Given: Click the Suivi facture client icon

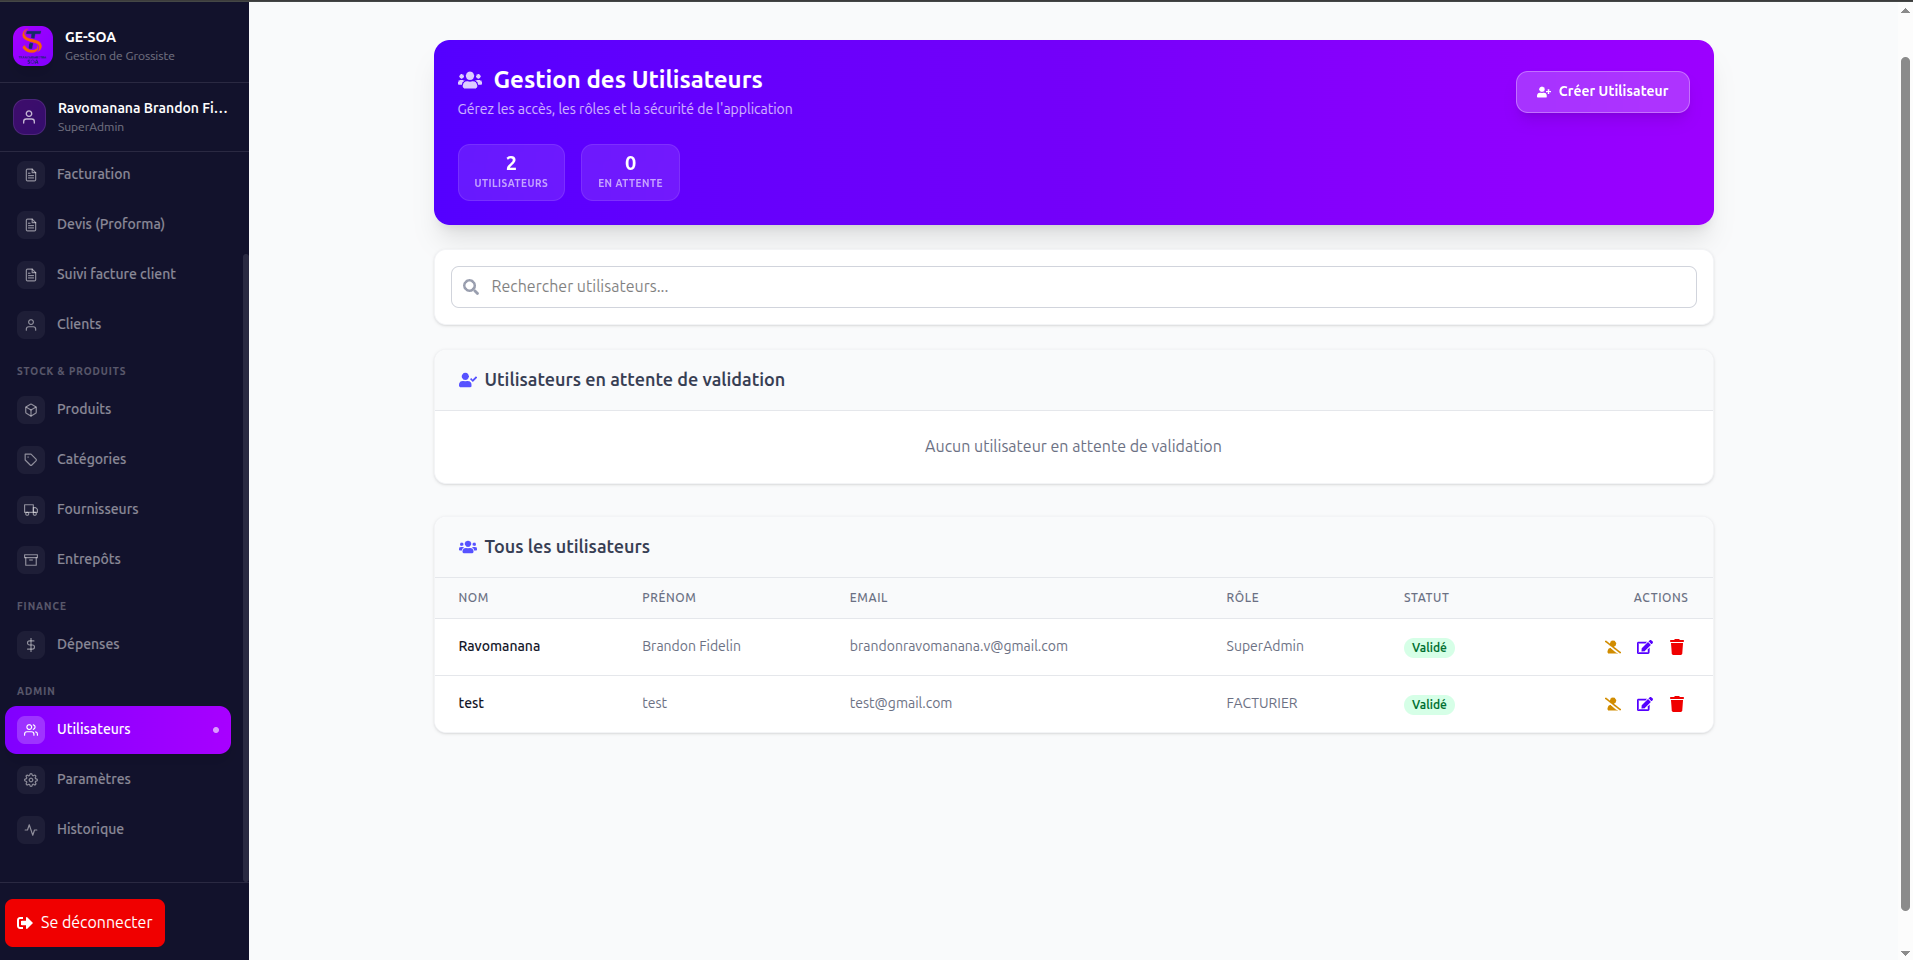Looking at the screenshot, I should pyautogui.click(x=31, y=275).
